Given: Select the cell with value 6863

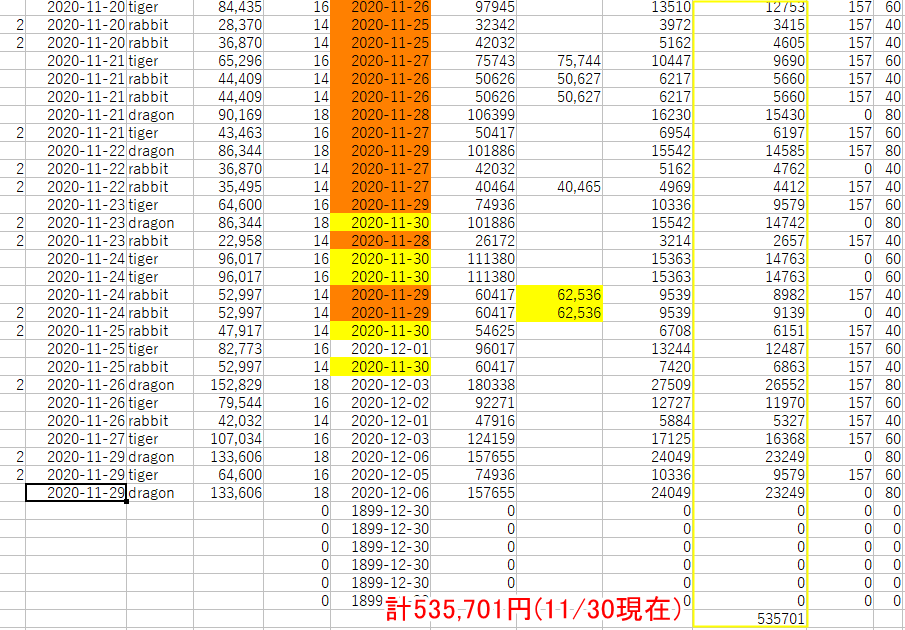Looking at the screenshot, I should [750, 367].
